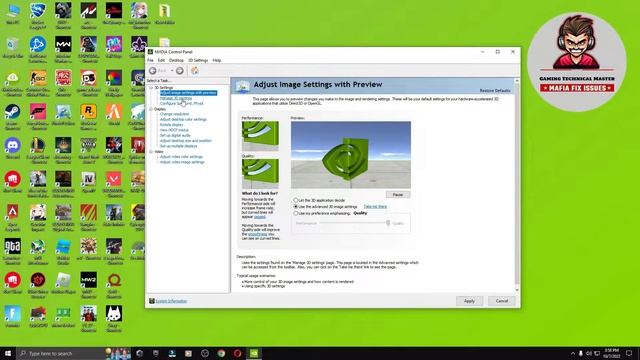
Task: Click the NVIDIA Control Panel taskbar icon
Action: [x=254, y=353]
